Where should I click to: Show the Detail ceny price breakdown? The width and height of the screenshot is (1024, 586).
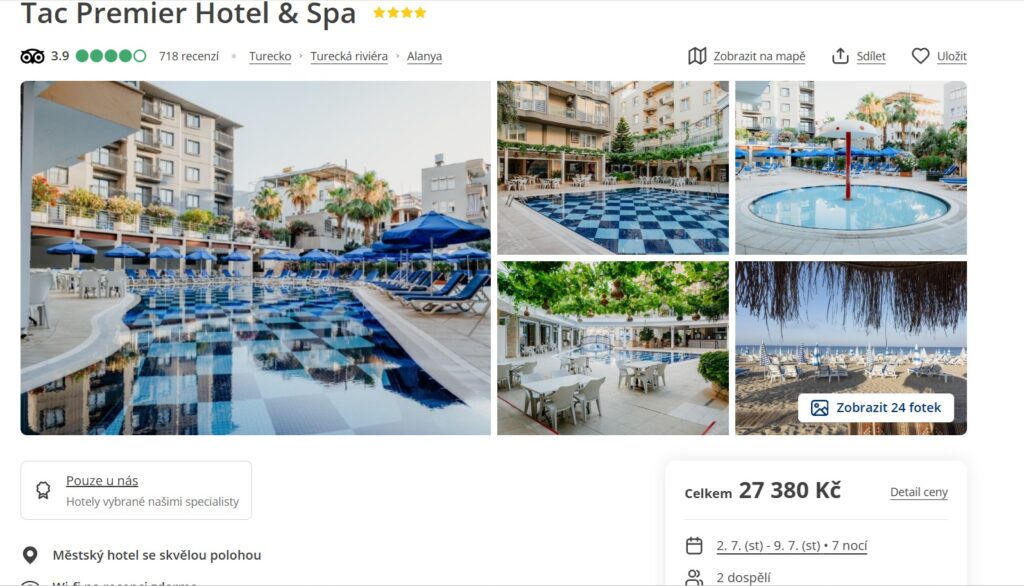(x=918, y=492)
